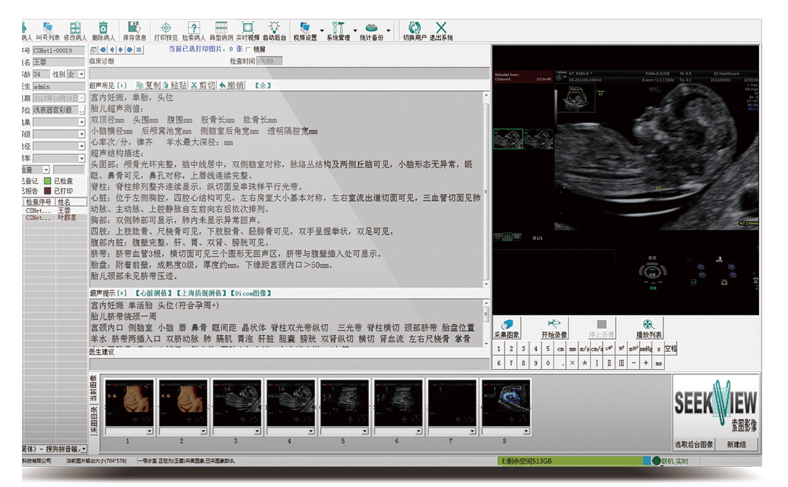Viewport: 788px width, 487px height.
Task: Open 打印预览 print preview
Action: pyautogui.click(x=166, y=31)
